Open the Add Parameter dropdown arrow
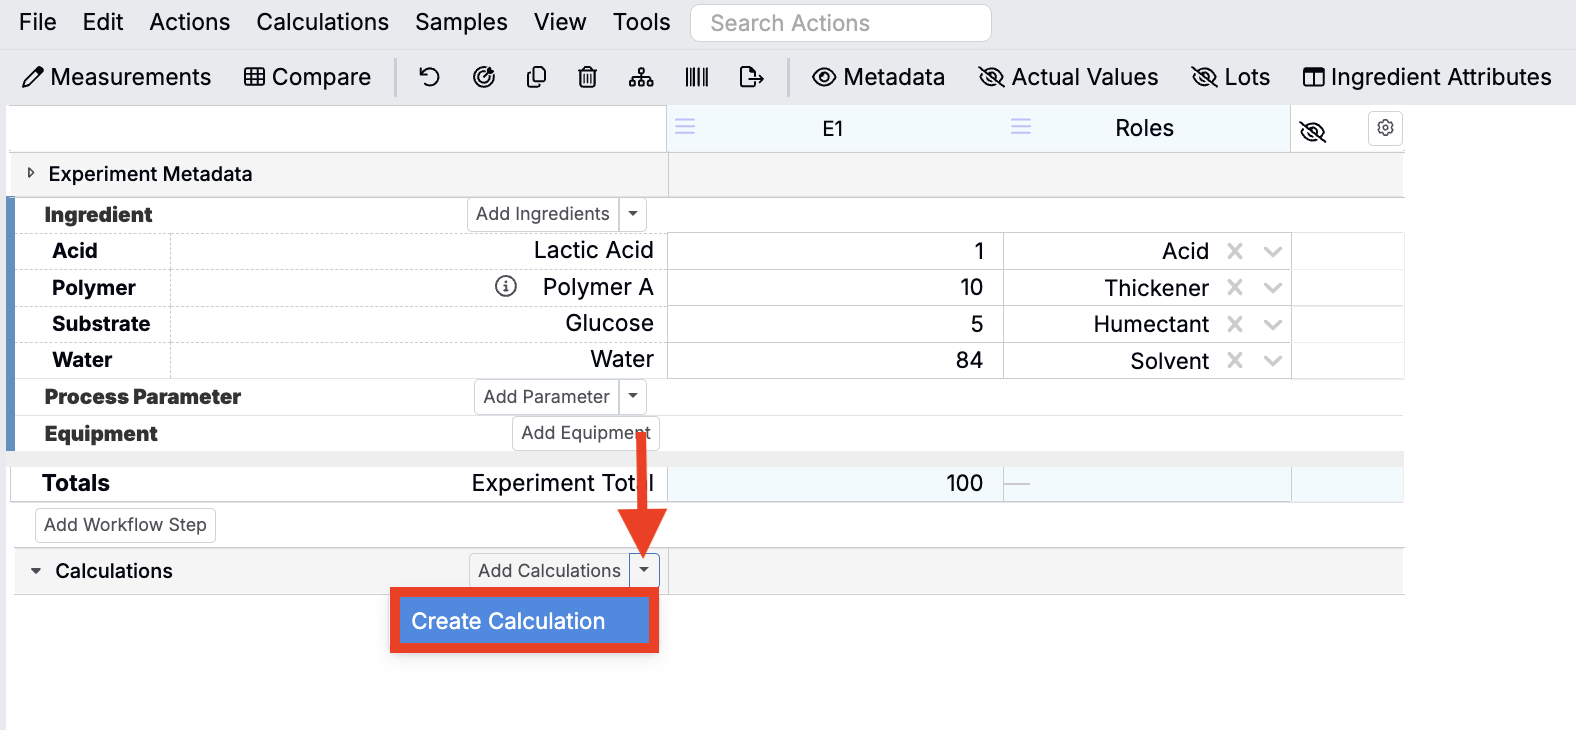1576x730 pixels. (633, 397)
